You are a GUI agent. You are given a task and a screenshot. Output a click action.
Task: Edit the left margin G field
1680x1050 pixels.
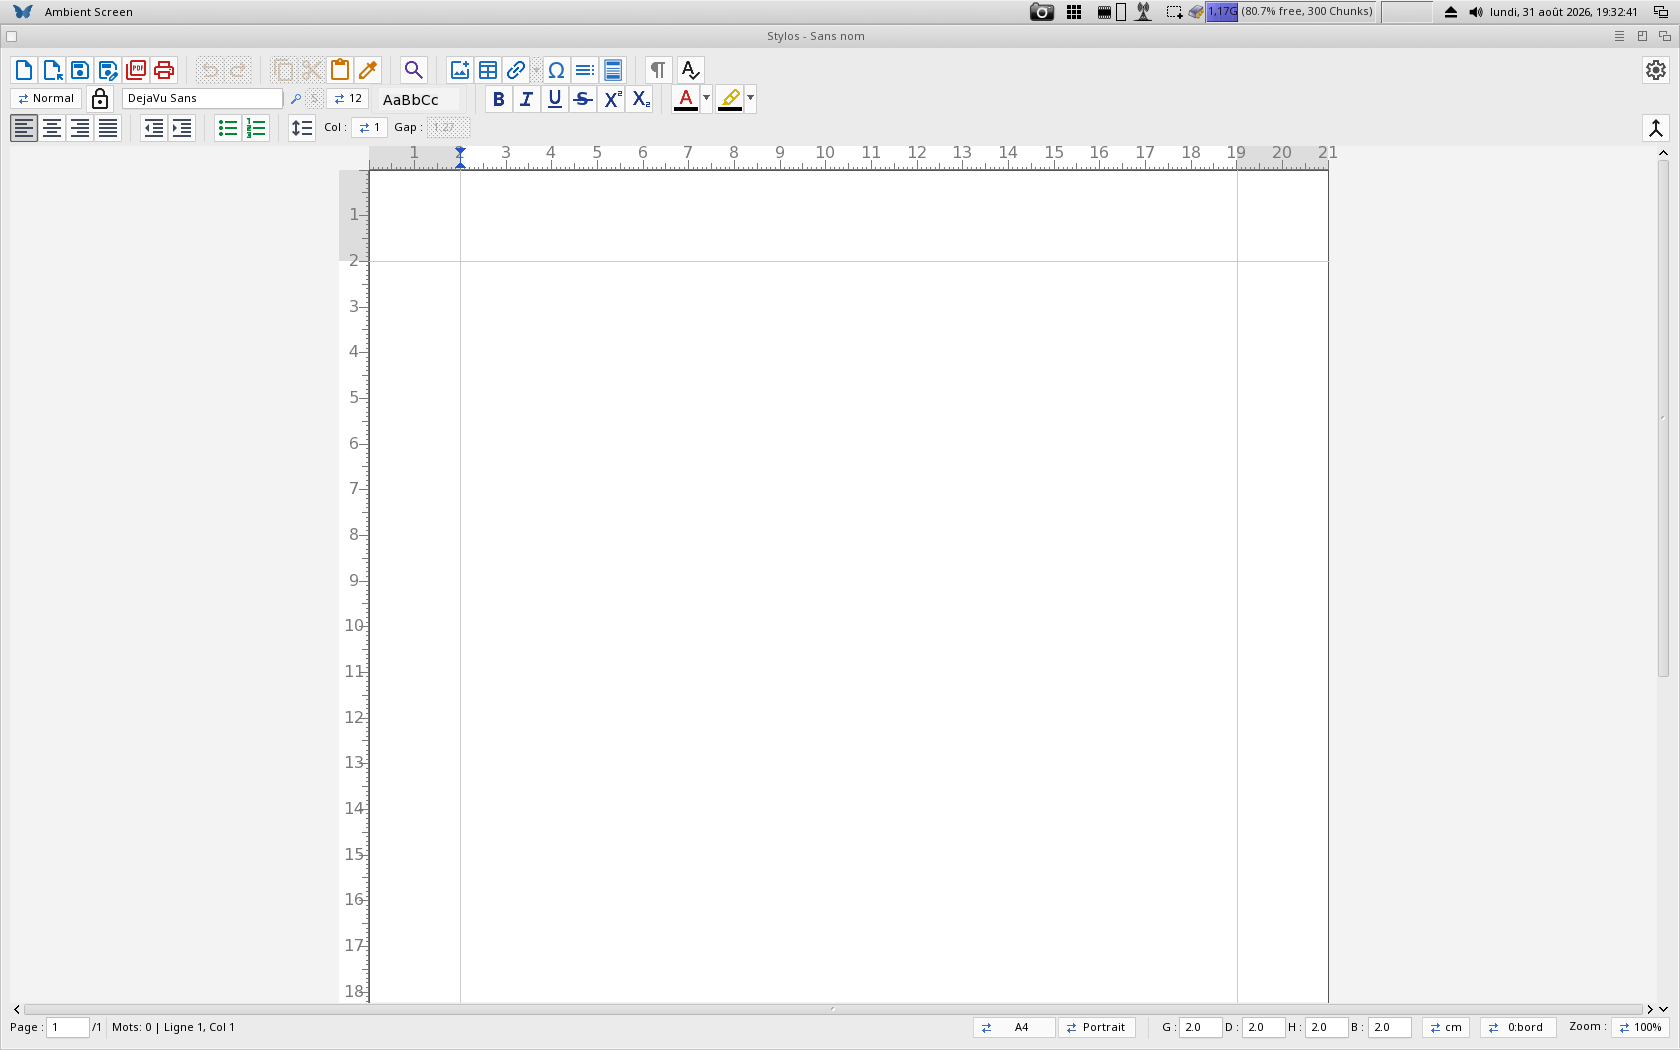(1200, 1027)
